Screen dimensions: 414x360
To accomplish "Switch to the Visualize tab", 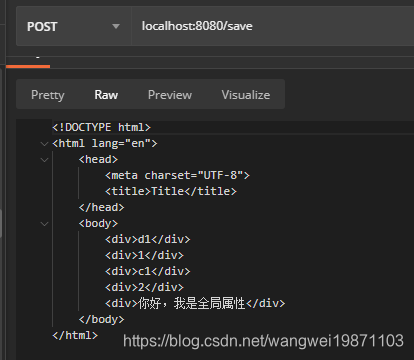I will point(246,95).
